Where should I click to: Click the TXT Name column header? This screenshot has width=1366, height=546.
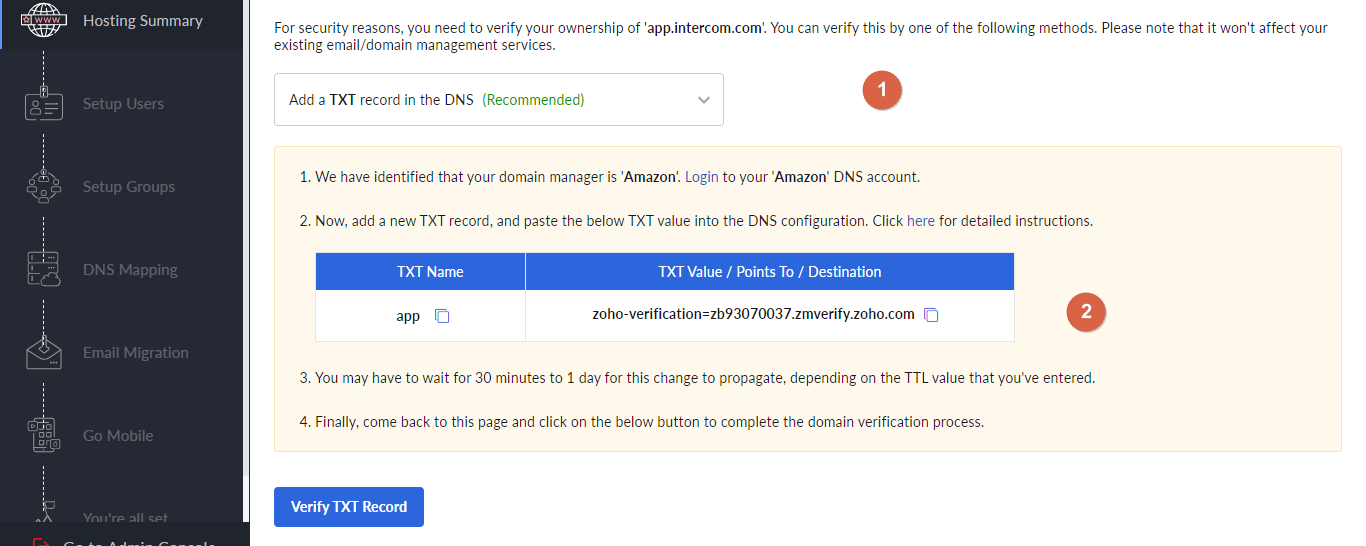(x=420, y=271)
